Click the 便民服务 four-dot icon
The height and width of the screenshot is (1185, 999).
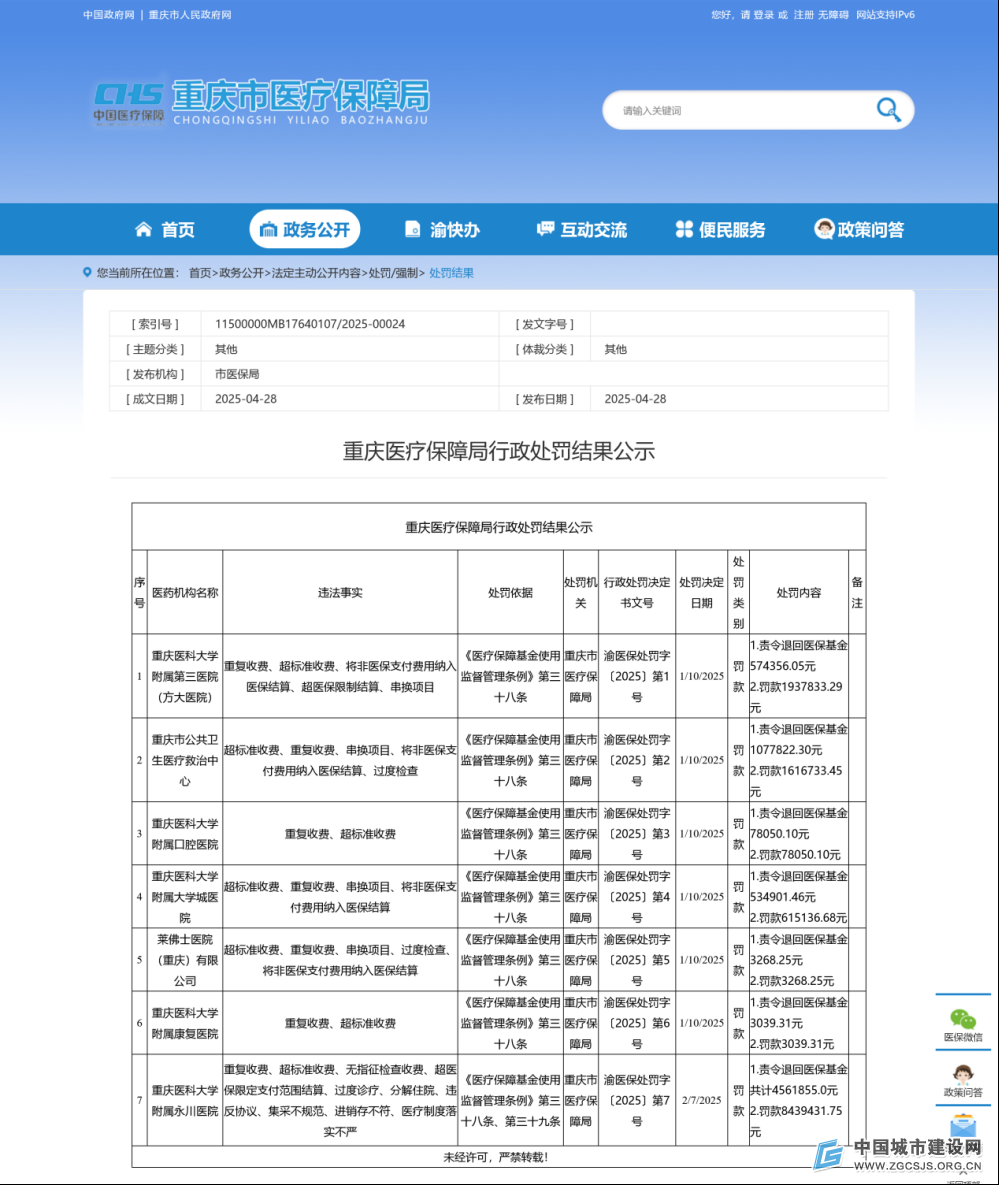pos(684,230)
